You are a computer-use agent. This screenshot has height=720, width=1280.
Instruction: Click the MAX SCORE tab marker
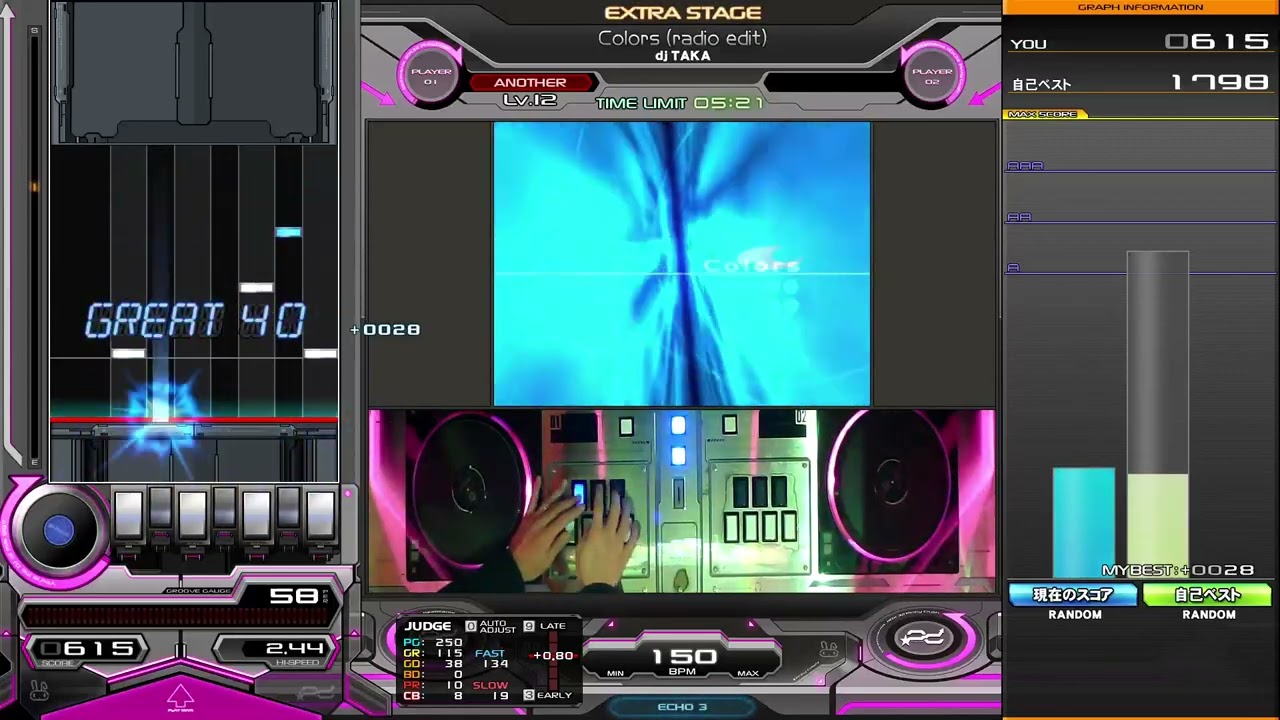tap(1044, 114)
